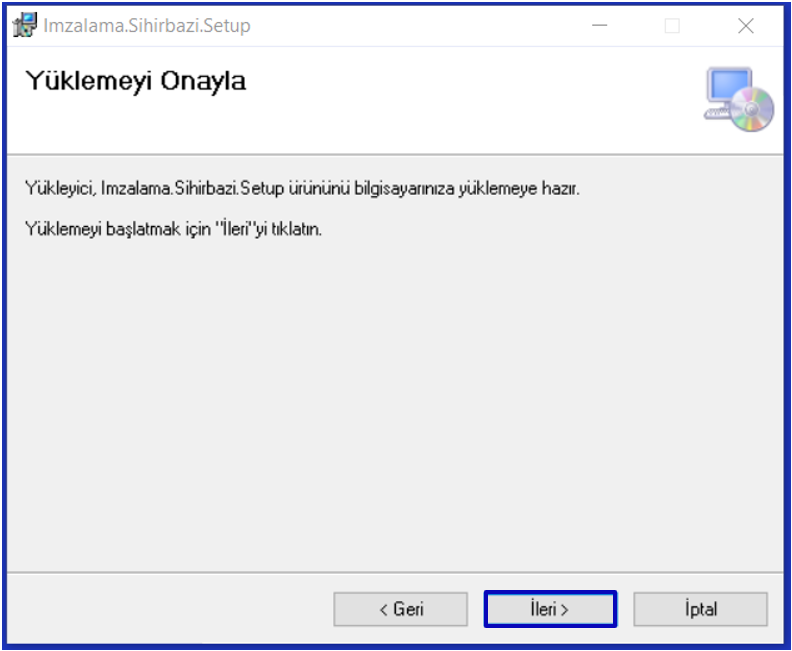Click the computer and CD setup graphic
The width and height of the screenshot is (792, 651).
click(x=739, y=99)
